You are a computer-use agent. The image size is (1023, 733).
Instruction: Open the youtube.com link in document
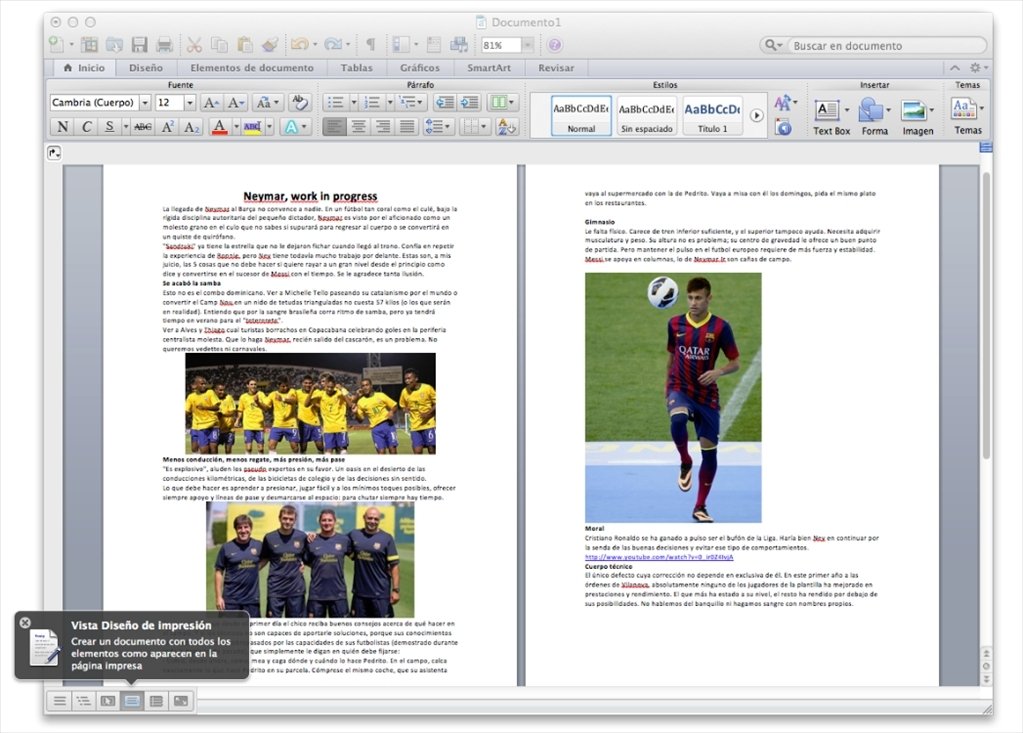click(x=658, y=557)
